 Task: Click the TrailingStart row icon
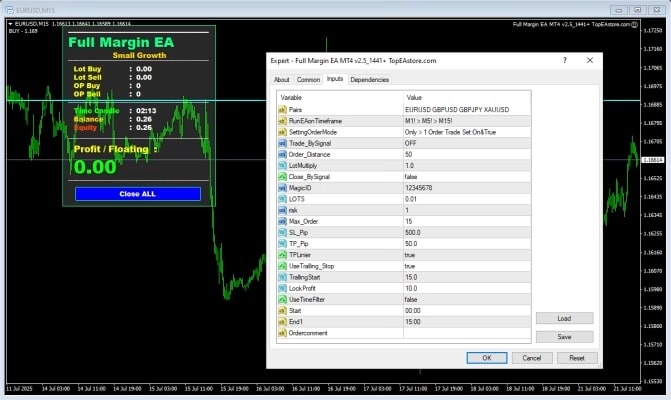click(x=282, y=277)
